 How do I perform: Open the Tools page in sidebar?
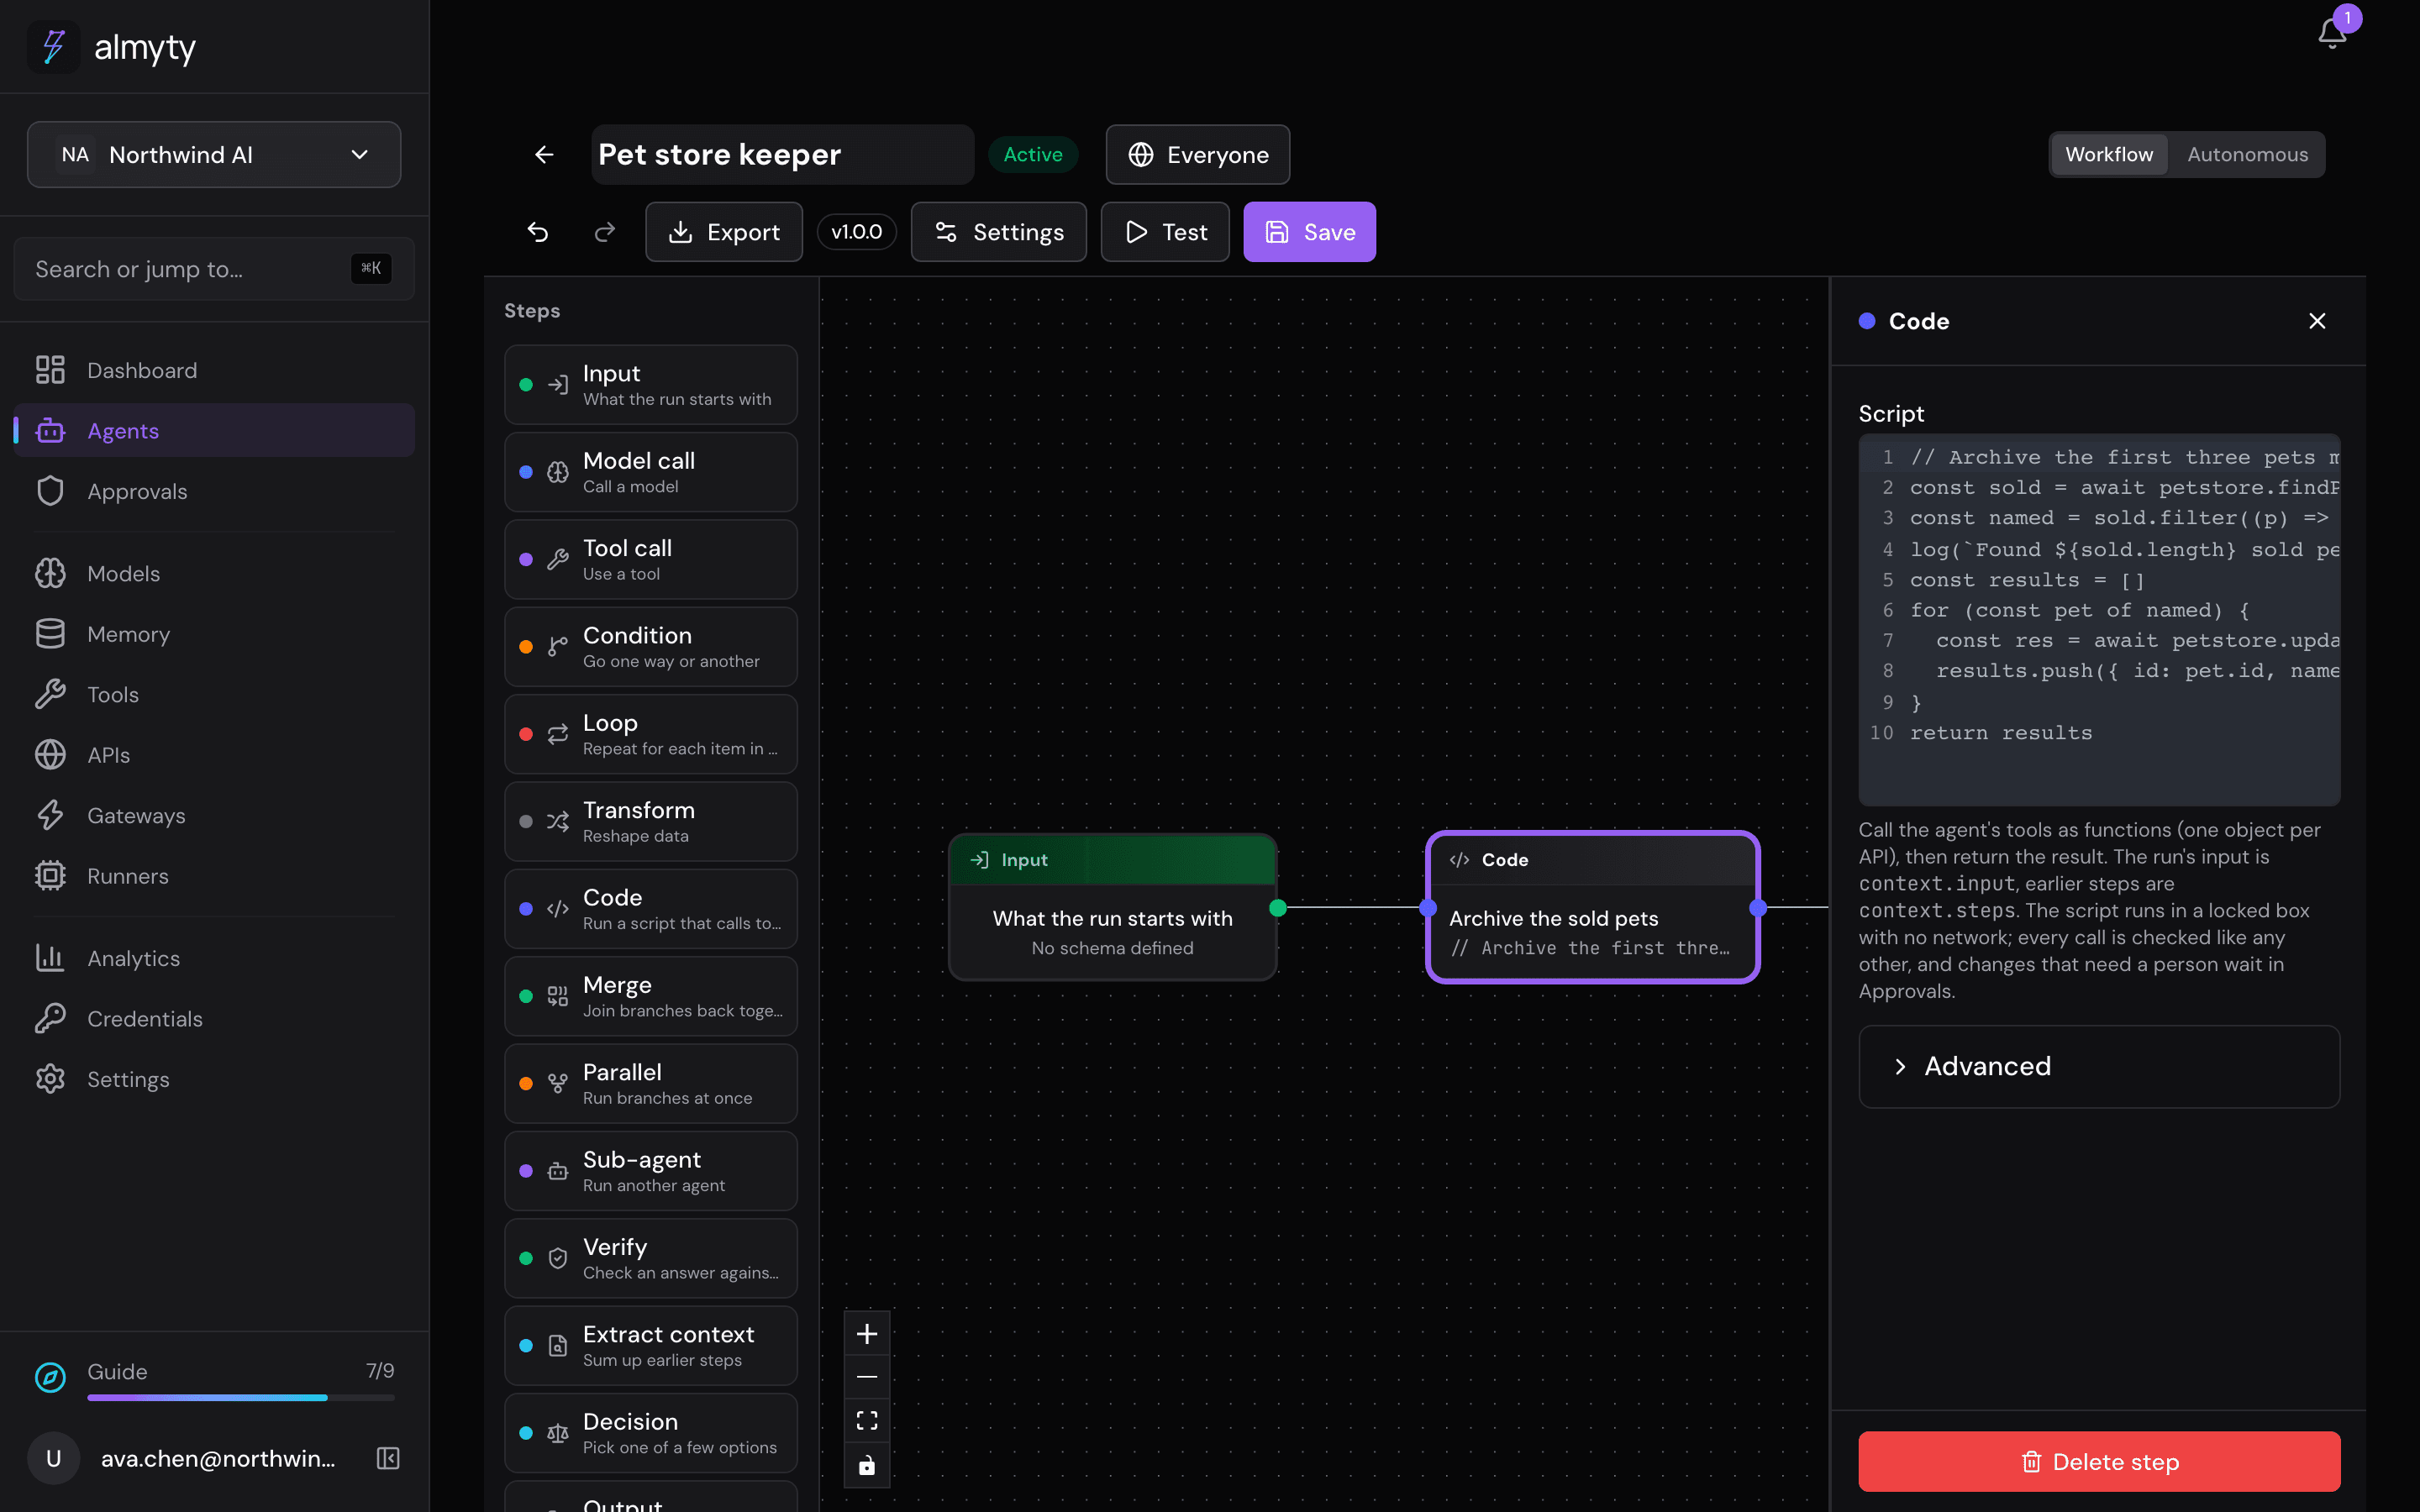coord(214,694)
